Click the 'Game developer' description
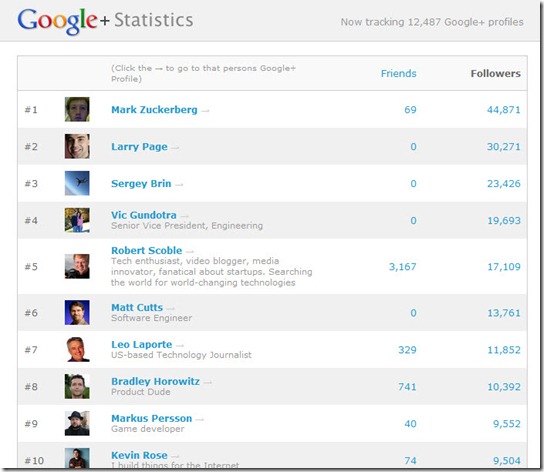544x472 pixels. coord(147,429)
